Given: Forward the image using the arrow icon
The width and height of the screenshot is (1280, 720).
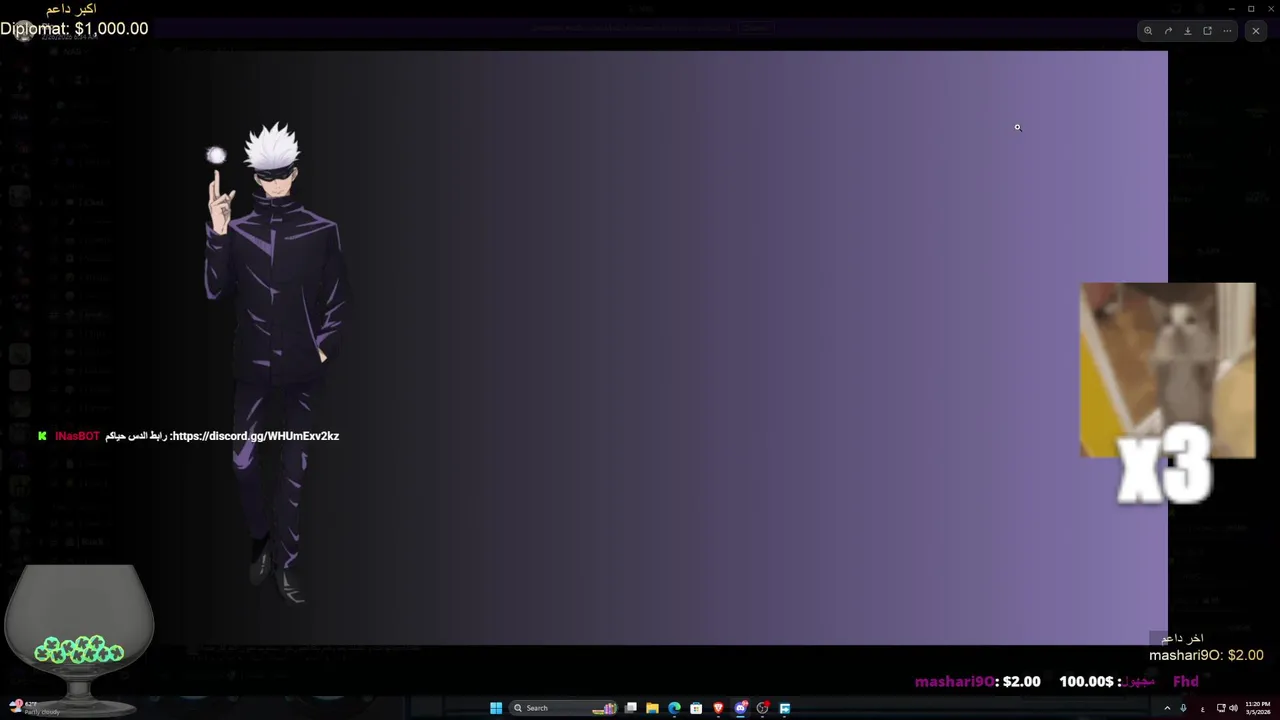Looking at the screenshot, I should [x=1168, y=31].
